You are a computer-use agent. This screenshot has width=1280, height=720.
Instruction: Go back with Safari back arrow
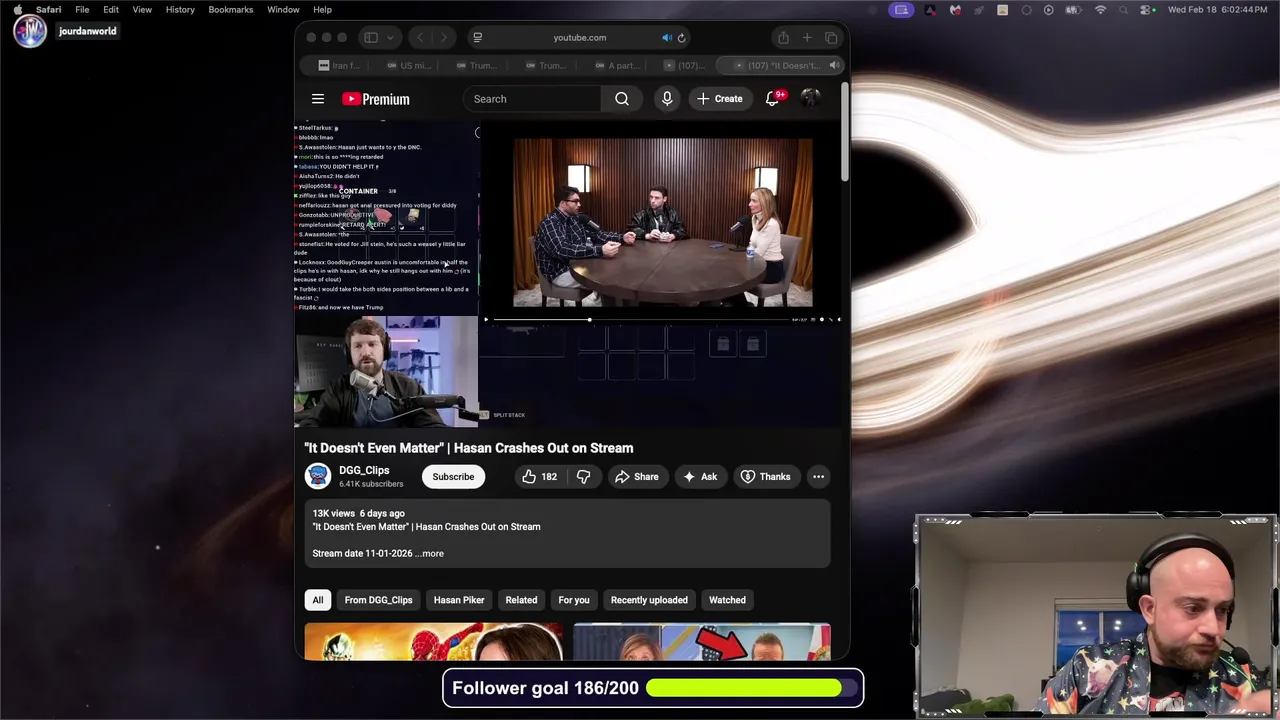click(x=421, y=38)
